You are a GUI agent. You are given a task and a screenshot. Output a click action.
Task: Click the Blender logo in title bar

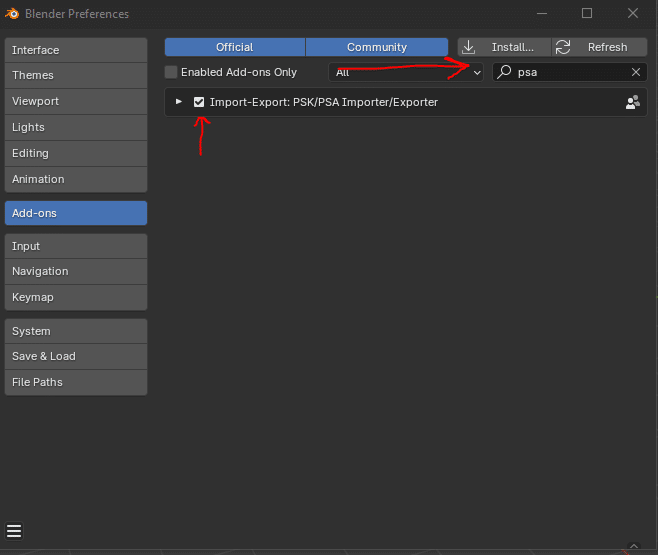click(12, 14)
